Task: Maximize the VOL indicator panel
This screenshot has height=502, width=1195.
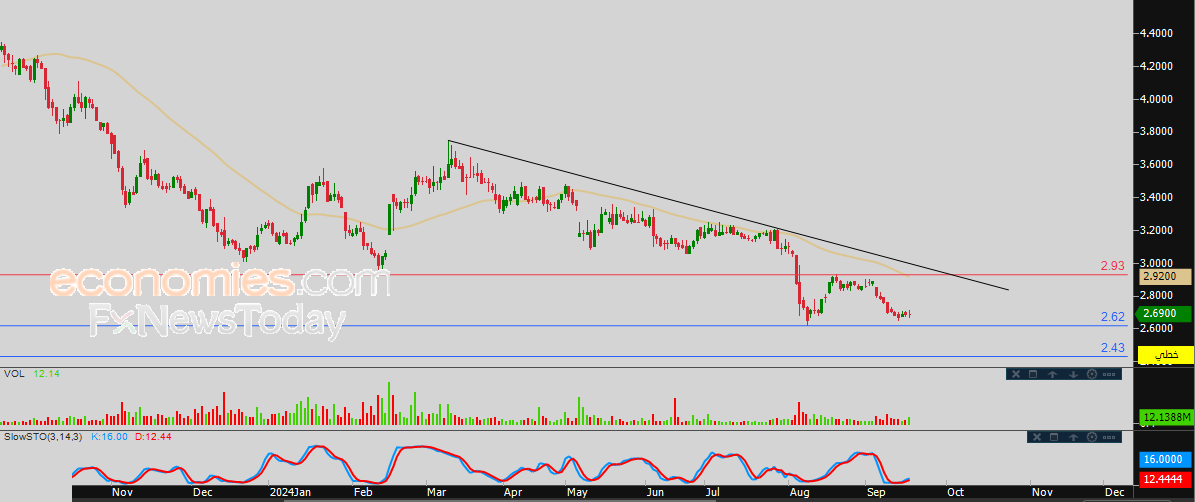Action: click(1033, 374)
